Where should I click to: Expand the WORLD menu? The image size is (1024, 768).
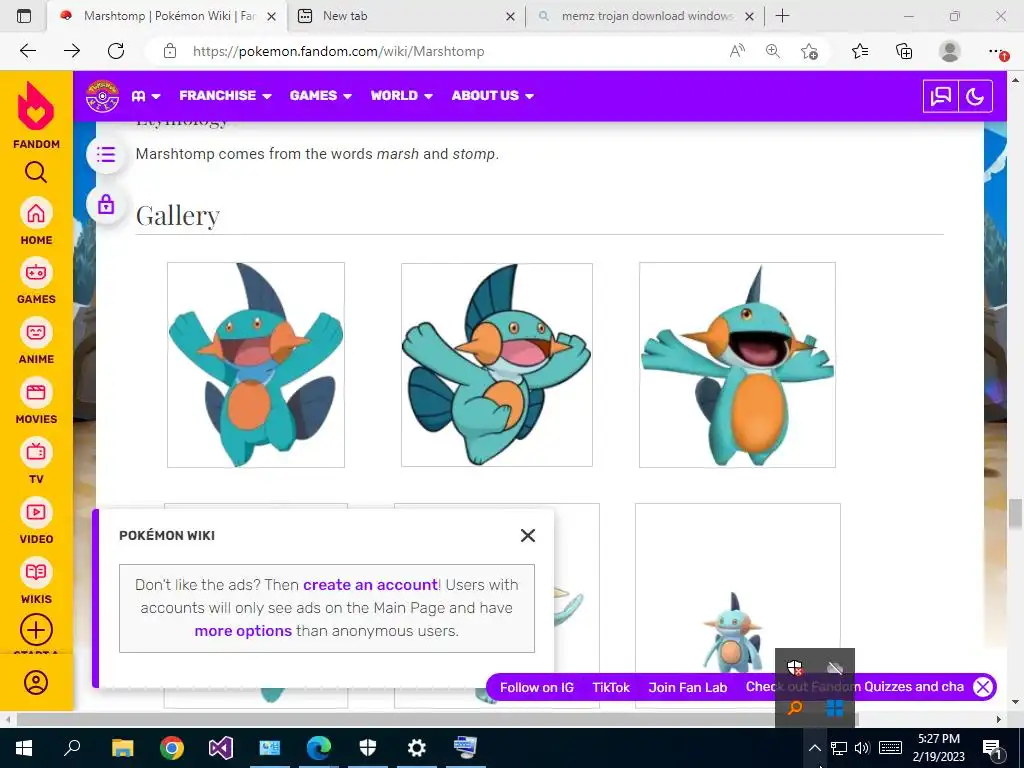[402, 95]
